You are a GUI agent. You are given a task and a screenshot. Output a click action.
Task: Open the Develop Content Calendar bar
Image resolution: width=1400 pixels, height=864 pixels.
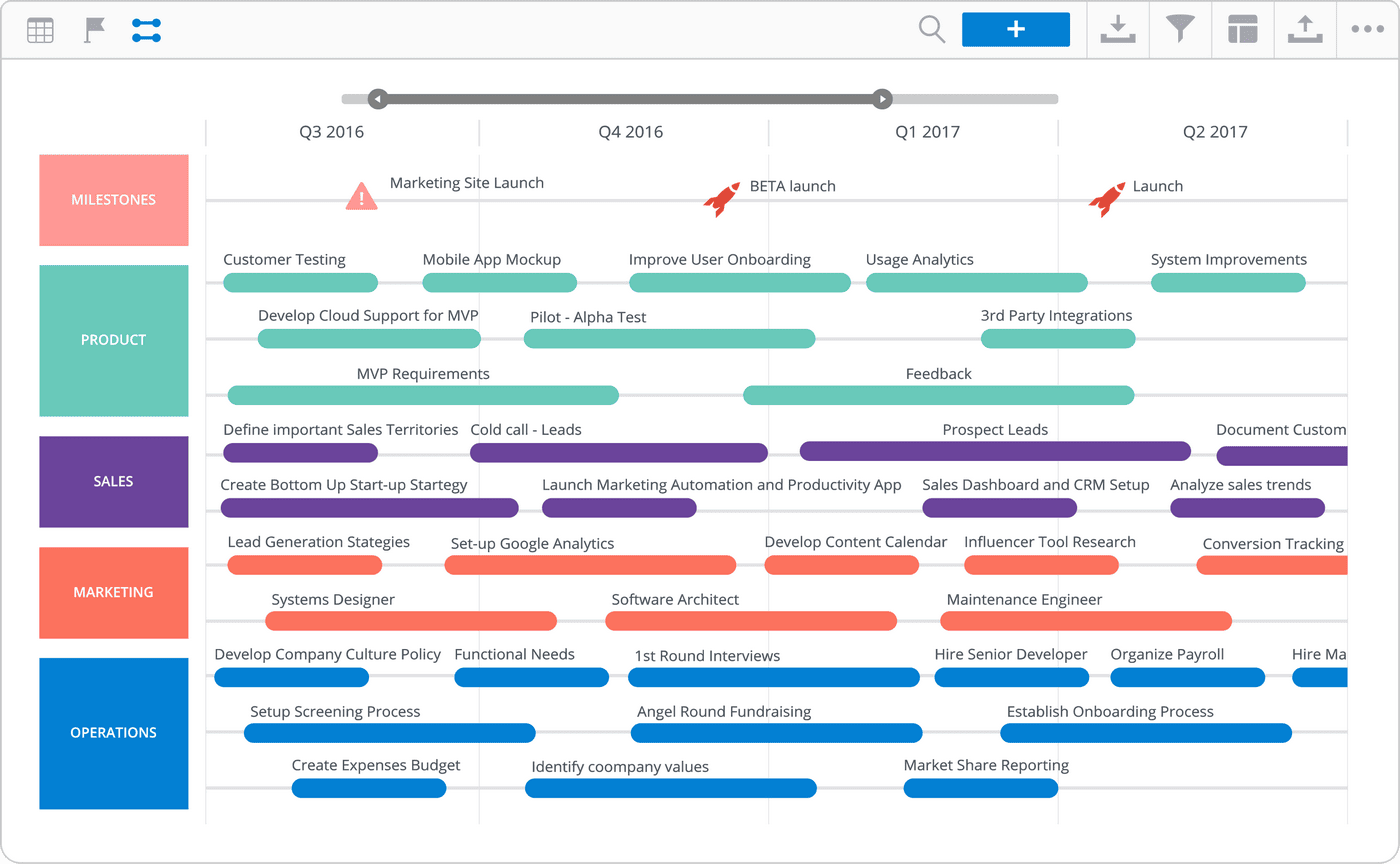click(x=842, y=565)
